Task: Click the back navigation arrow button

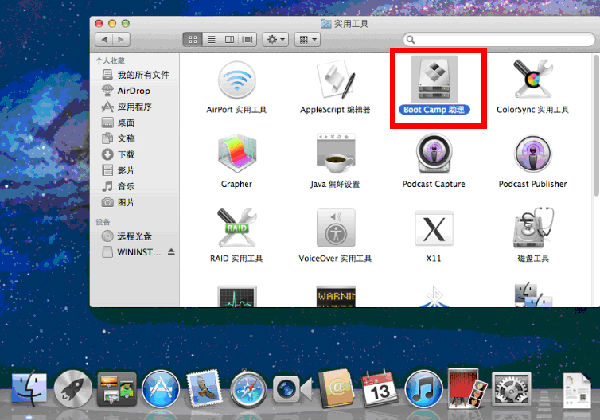Action: point(105,39)
